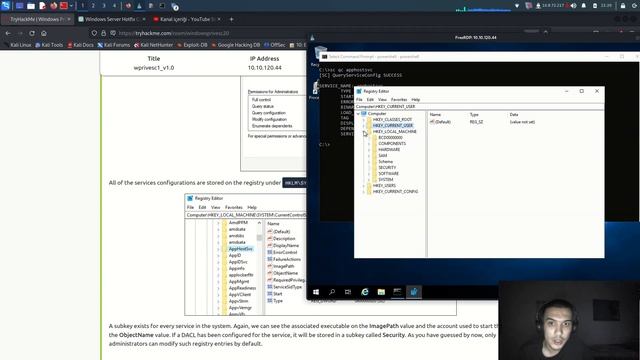Screen dimensions: 640x360
Task: Open the Windows Start button in RDP
Action: pos(316,292)
